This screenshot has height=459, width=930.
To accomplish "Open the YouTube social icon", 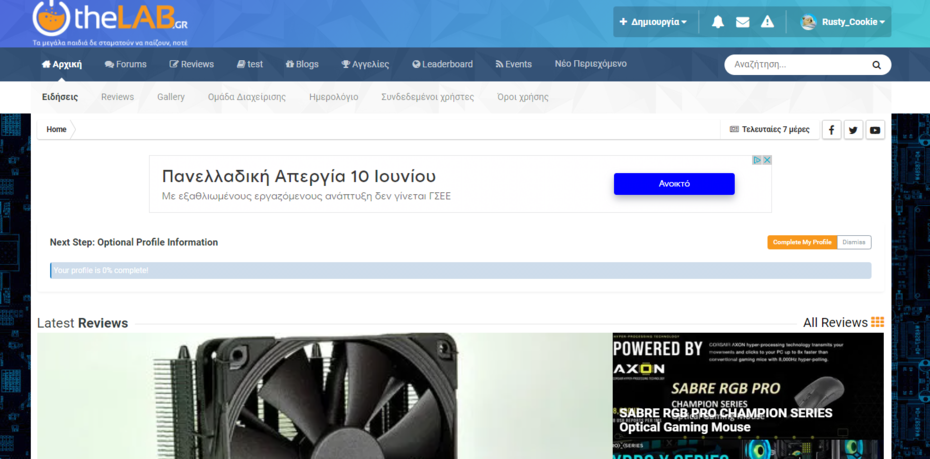I will [x=875, y=130].
